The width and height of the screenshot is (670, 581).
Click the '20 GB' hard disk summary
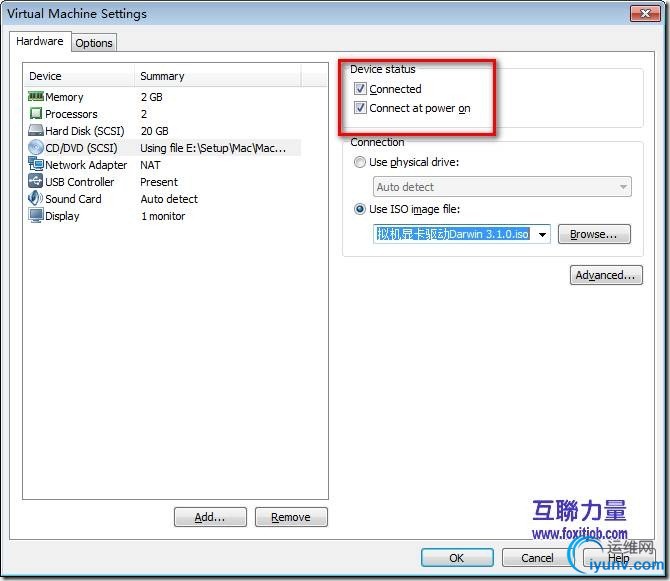pos(154,131)
